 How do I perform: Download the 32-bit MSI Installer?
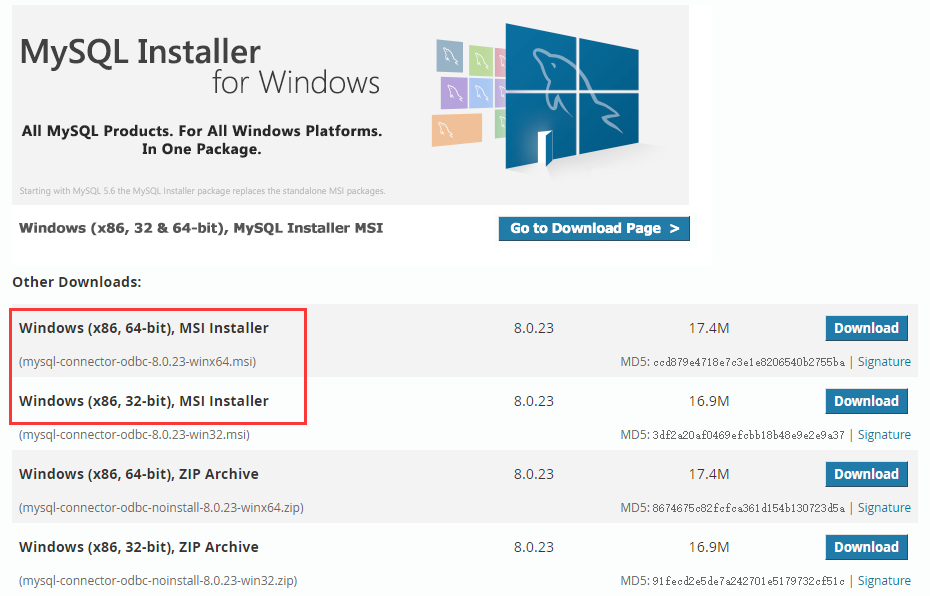pyautogui.click(x=866, y=401)
